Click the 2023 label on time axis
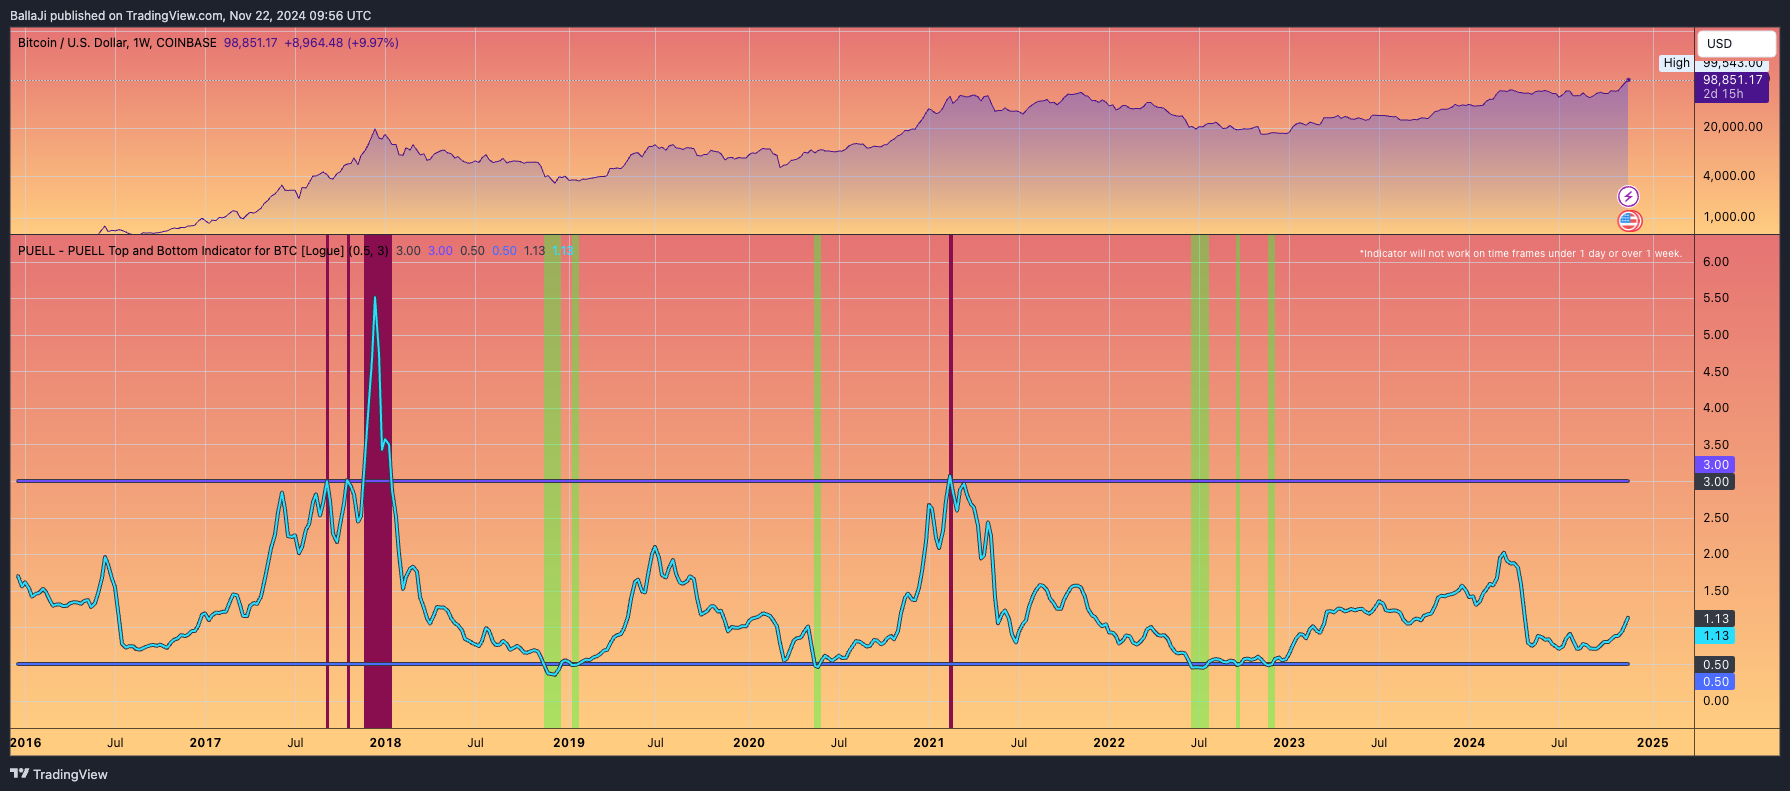This screenshot has height=791, width=1790. (1289, 743)
